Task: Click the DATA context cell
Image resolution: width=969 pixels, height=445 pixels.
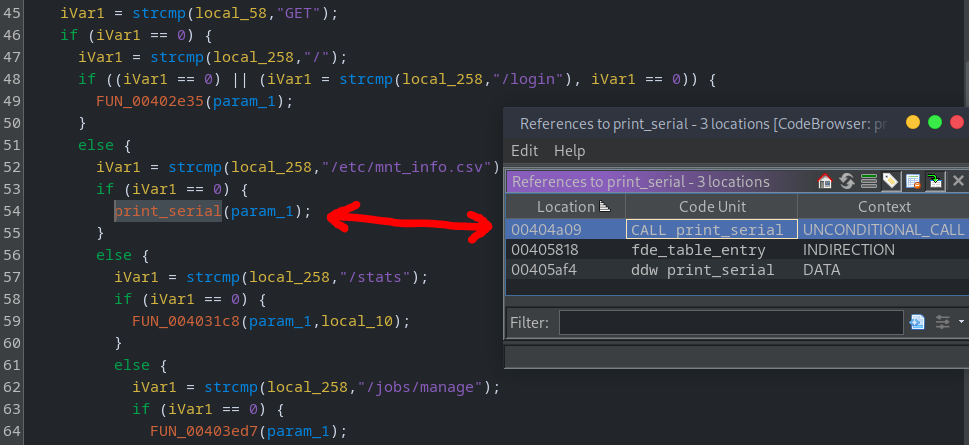Action: pyautogui.click(x=884, y=270)
